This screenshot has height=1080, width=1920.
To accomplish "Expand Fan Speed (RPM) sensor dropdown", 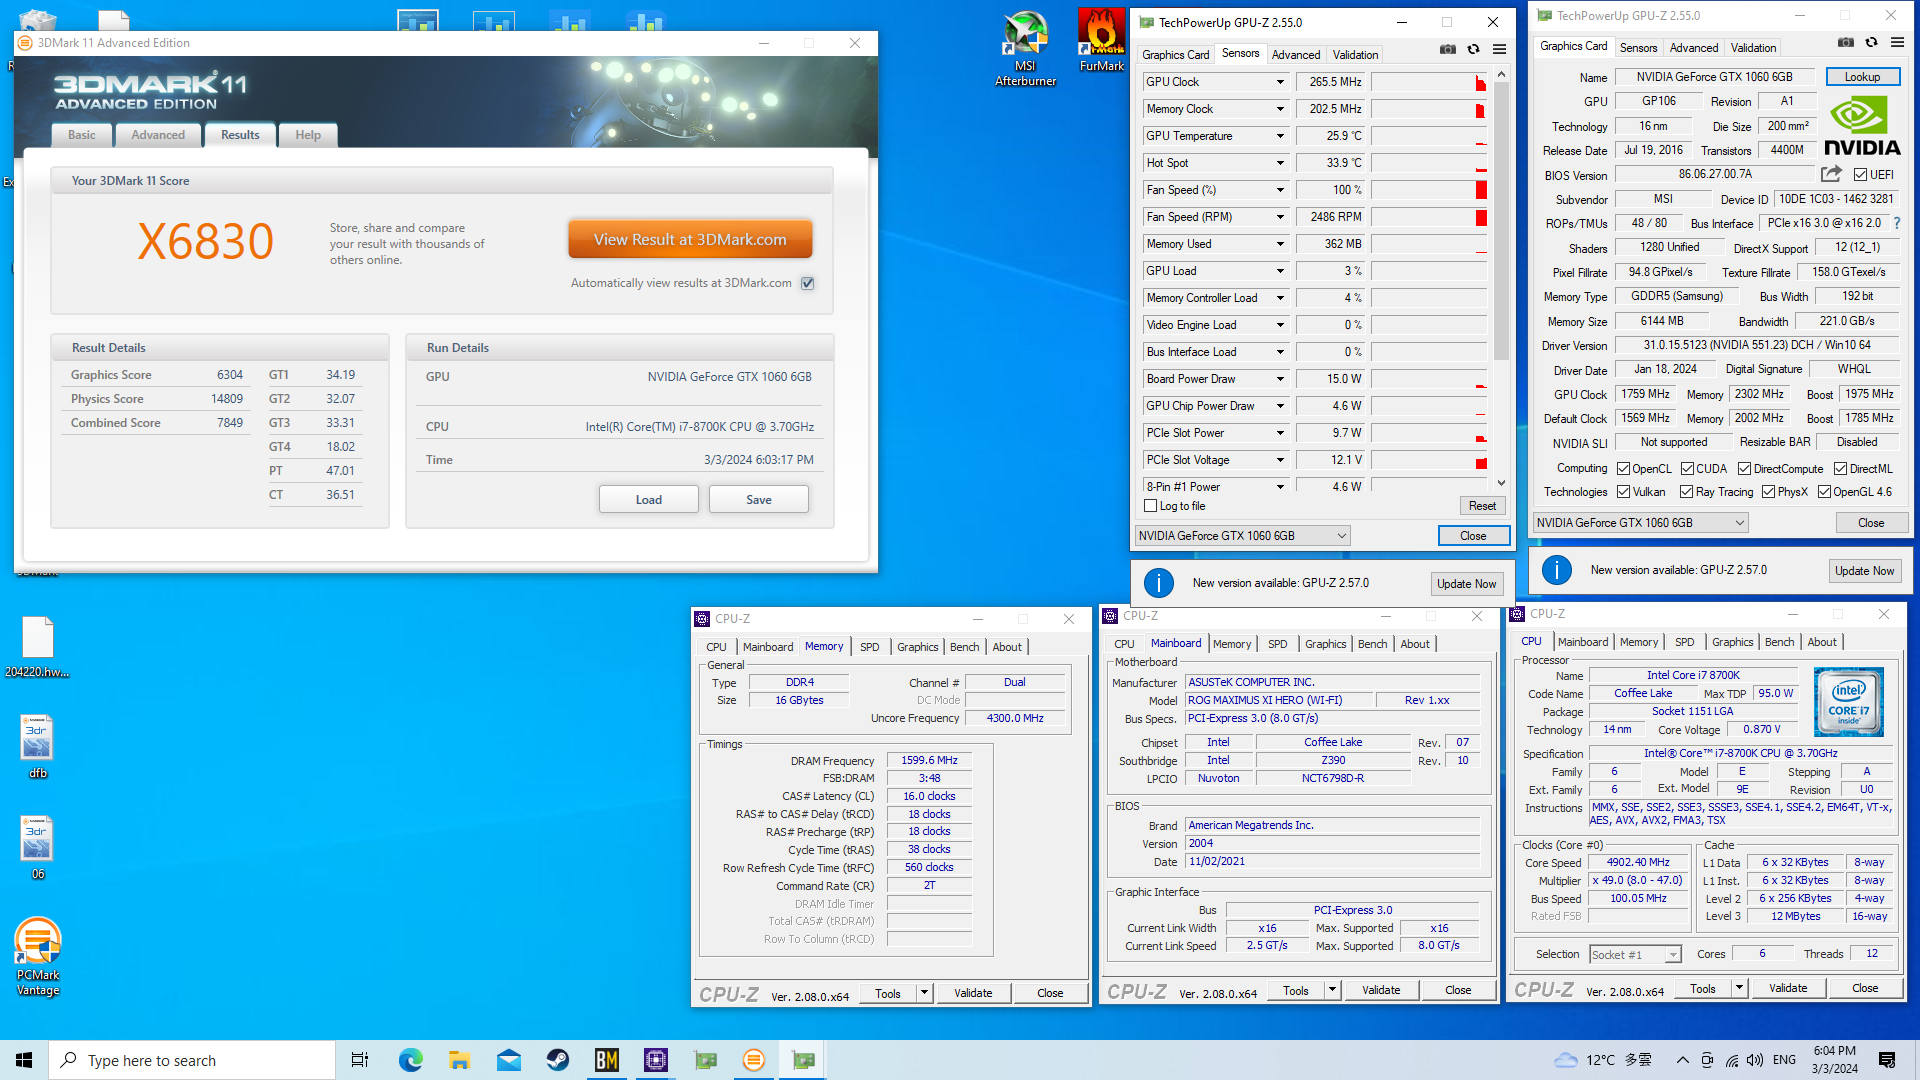I will (1280, 217).
